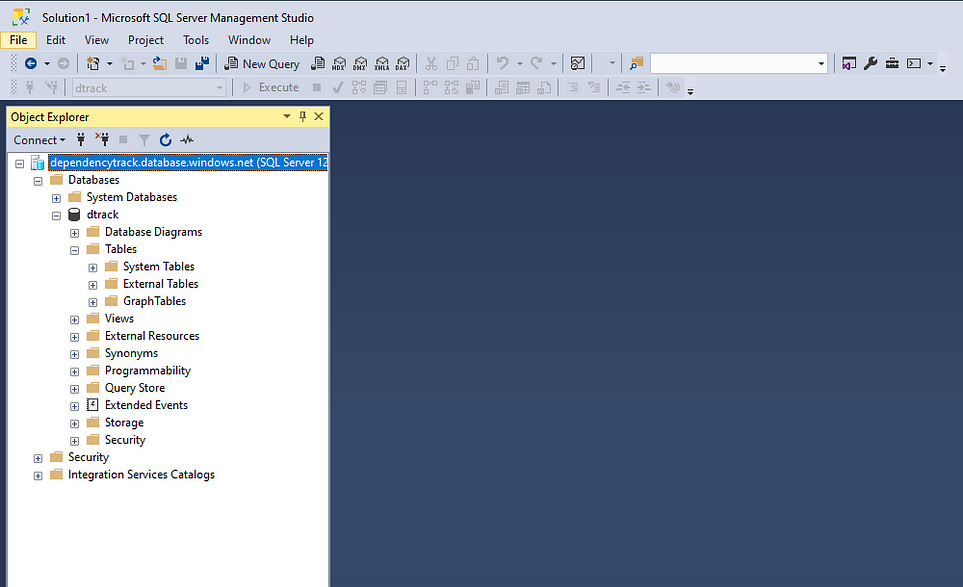Open an Analysis Services MDX Query
963x587 pixels.
[x=339, y=63]
